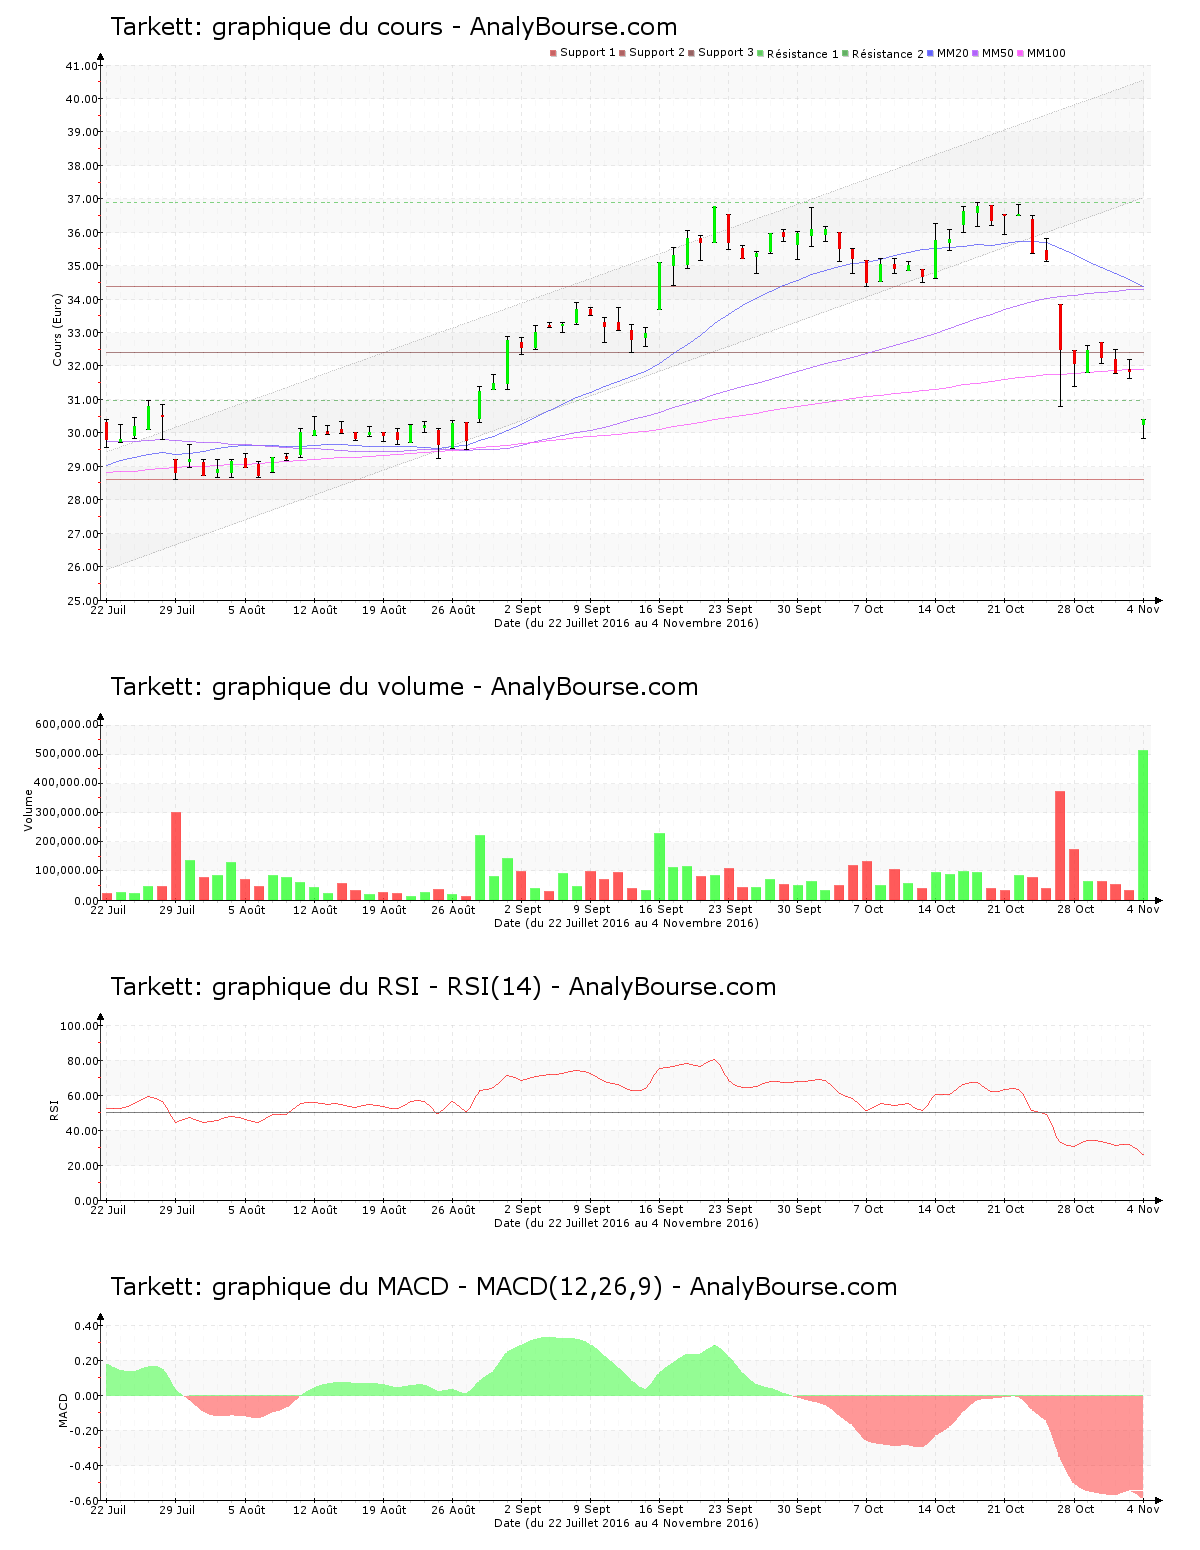Click the Résistance 1 green legend square
This screenshot has height=1550, width=1200.
point(761,53)
